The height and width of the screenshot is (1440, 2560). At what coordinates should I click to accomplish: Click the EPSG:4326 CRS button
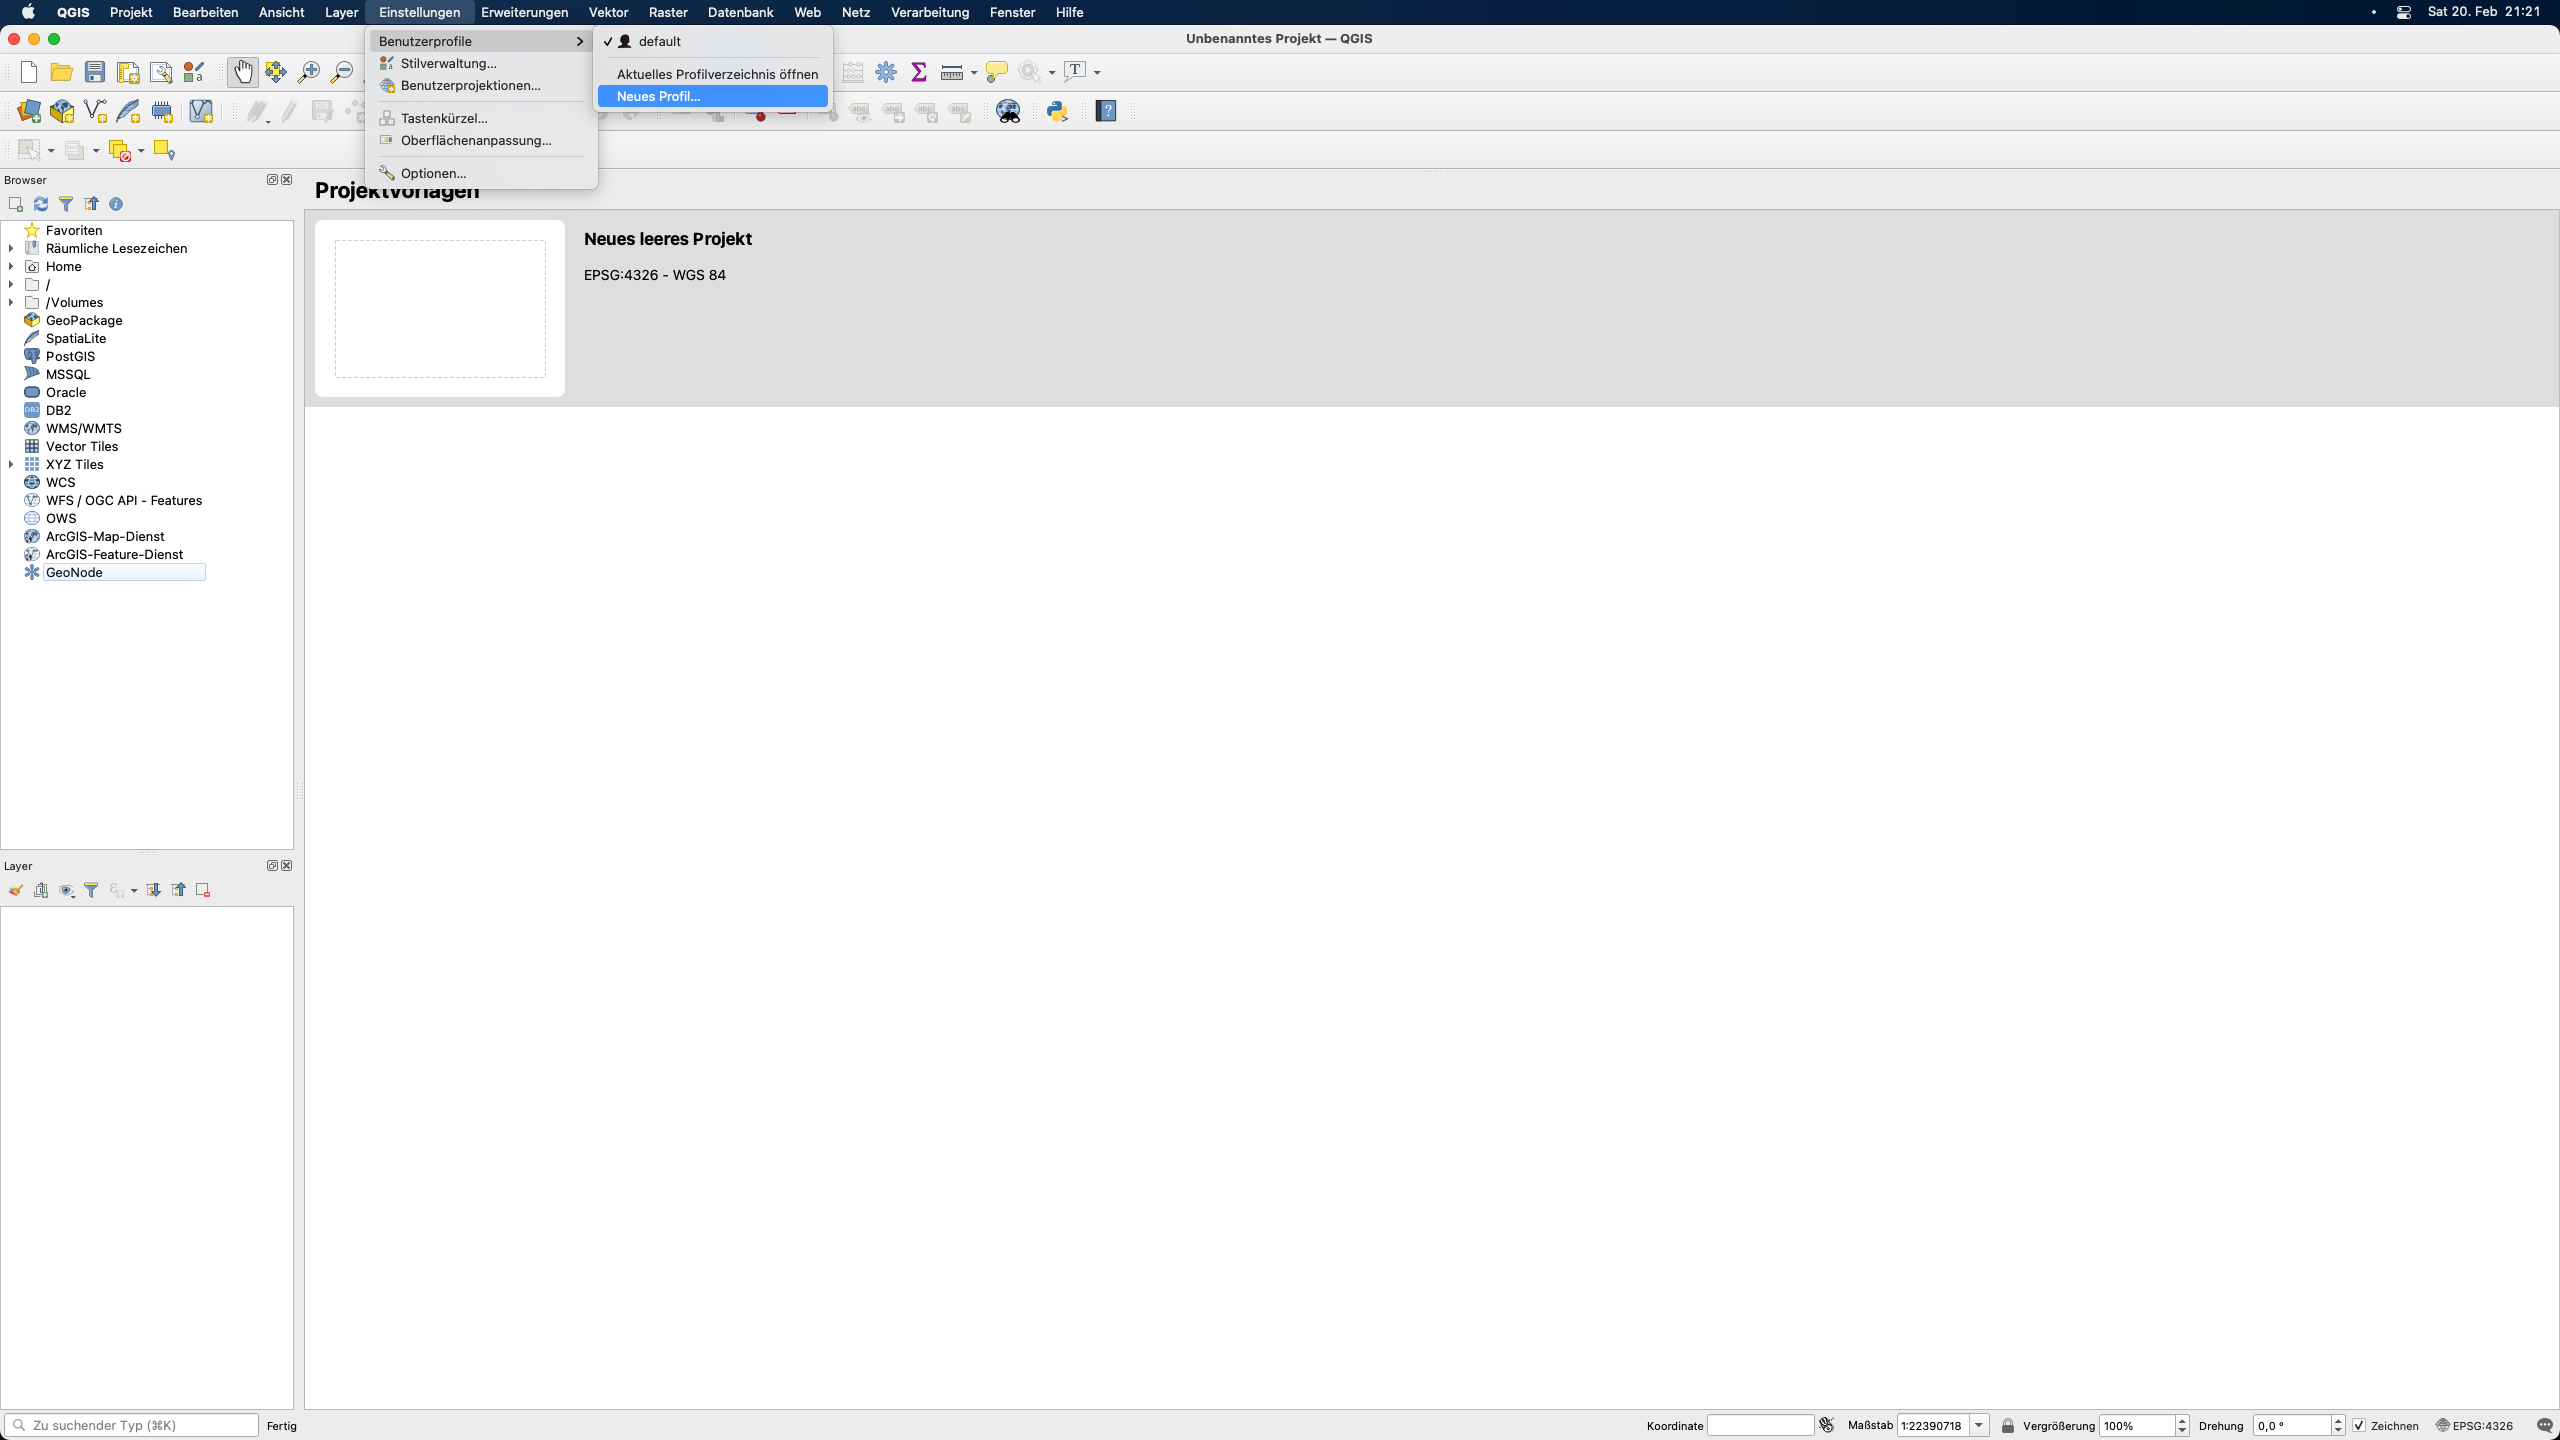[x=2474, y=1426]
